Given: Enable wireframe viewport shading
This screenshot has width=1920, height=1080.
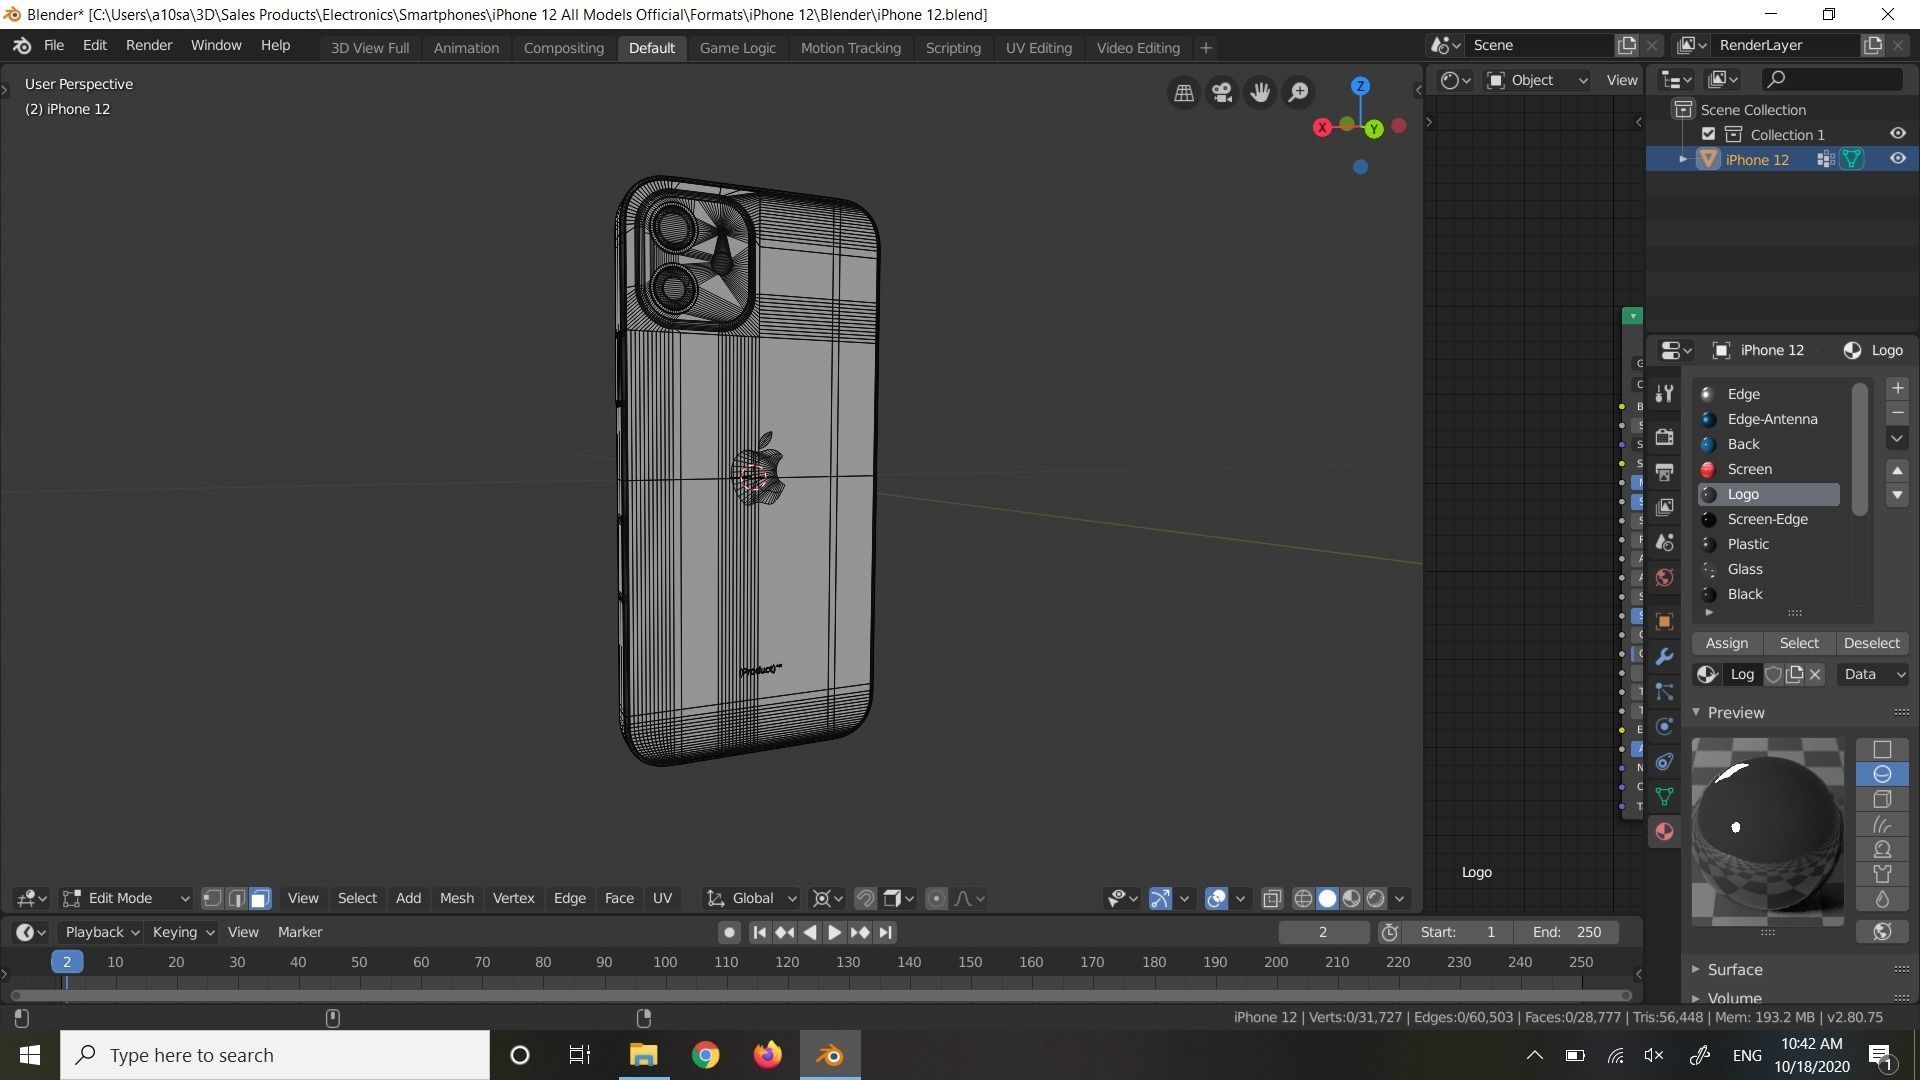Looking at the screenshot, I should point(1303,898).
